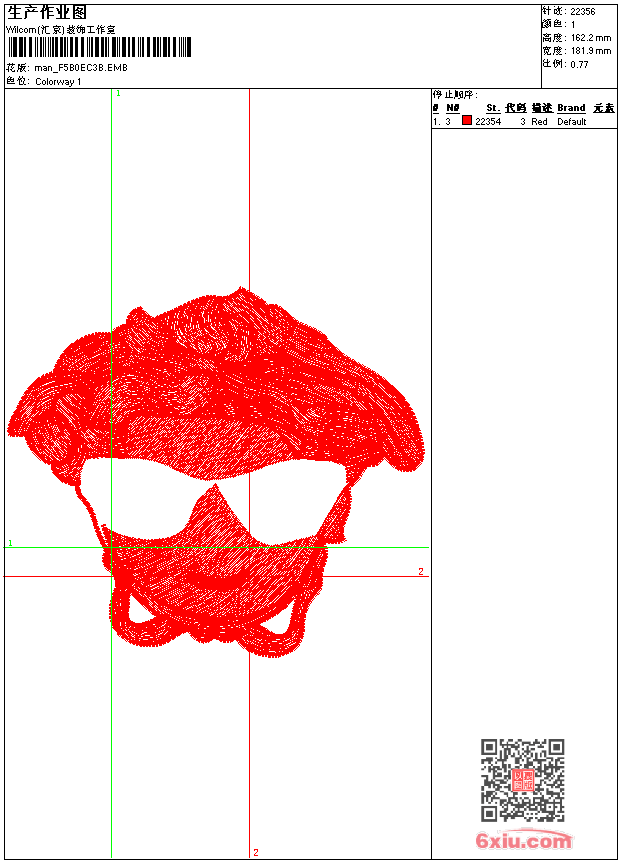The width and height of the screenshot is (620, 860).
Task: Click the red stamp inside the QR code
Action: click(523, 781)
